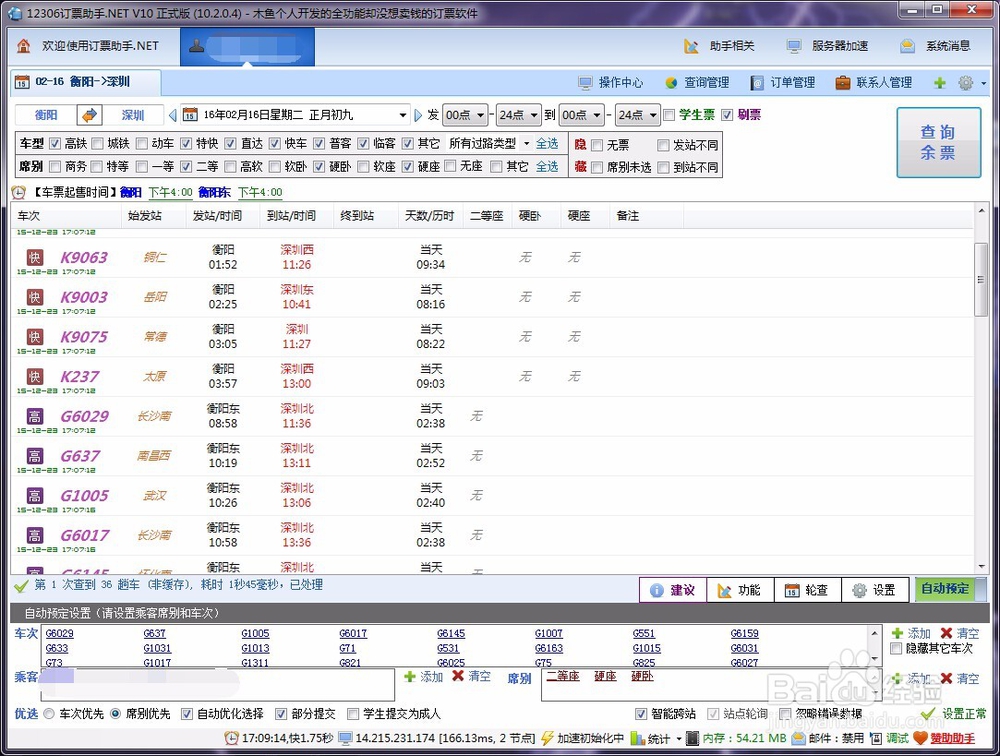This screenshot has width=1000, height=756.
Task: Open the calendar icon beside the date field
Action: (189, 115)
